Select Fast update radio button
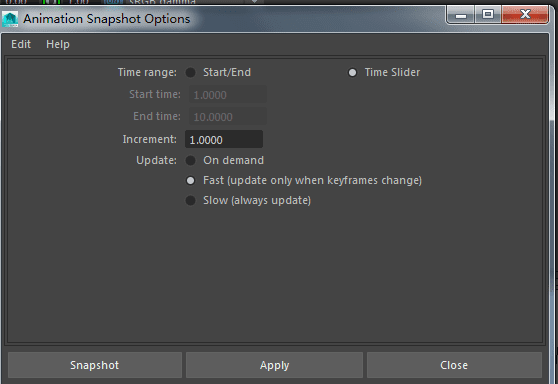 click(190, 180)
